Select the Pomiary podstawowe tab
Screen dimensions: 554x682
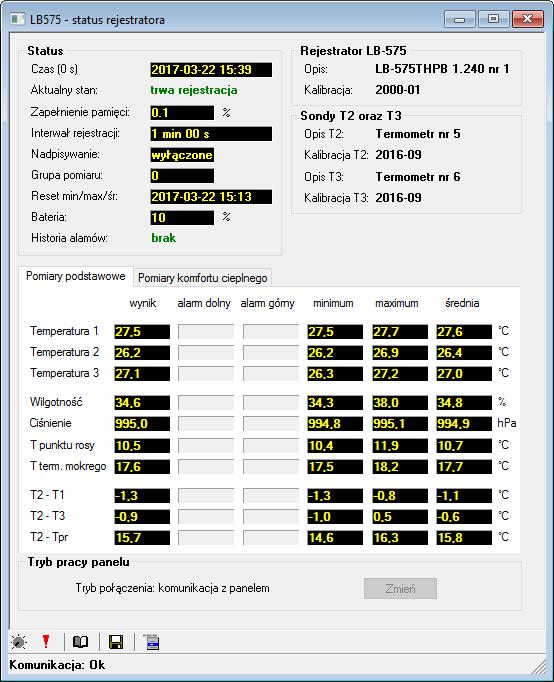[x=76, y=276]
